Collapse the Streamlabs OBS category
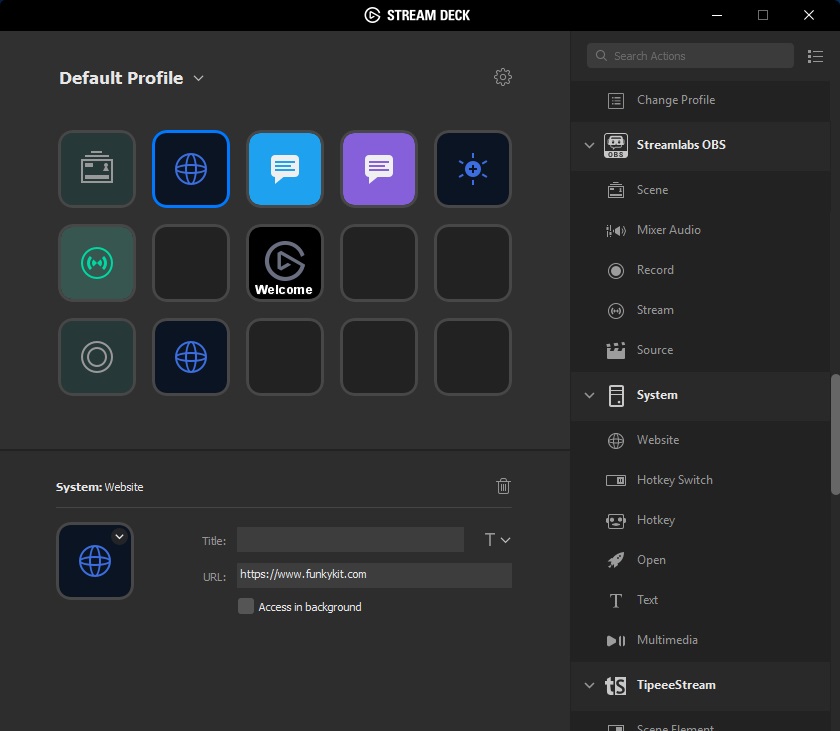The width and height of the screenshot is (840, 731). click(589, 145)
